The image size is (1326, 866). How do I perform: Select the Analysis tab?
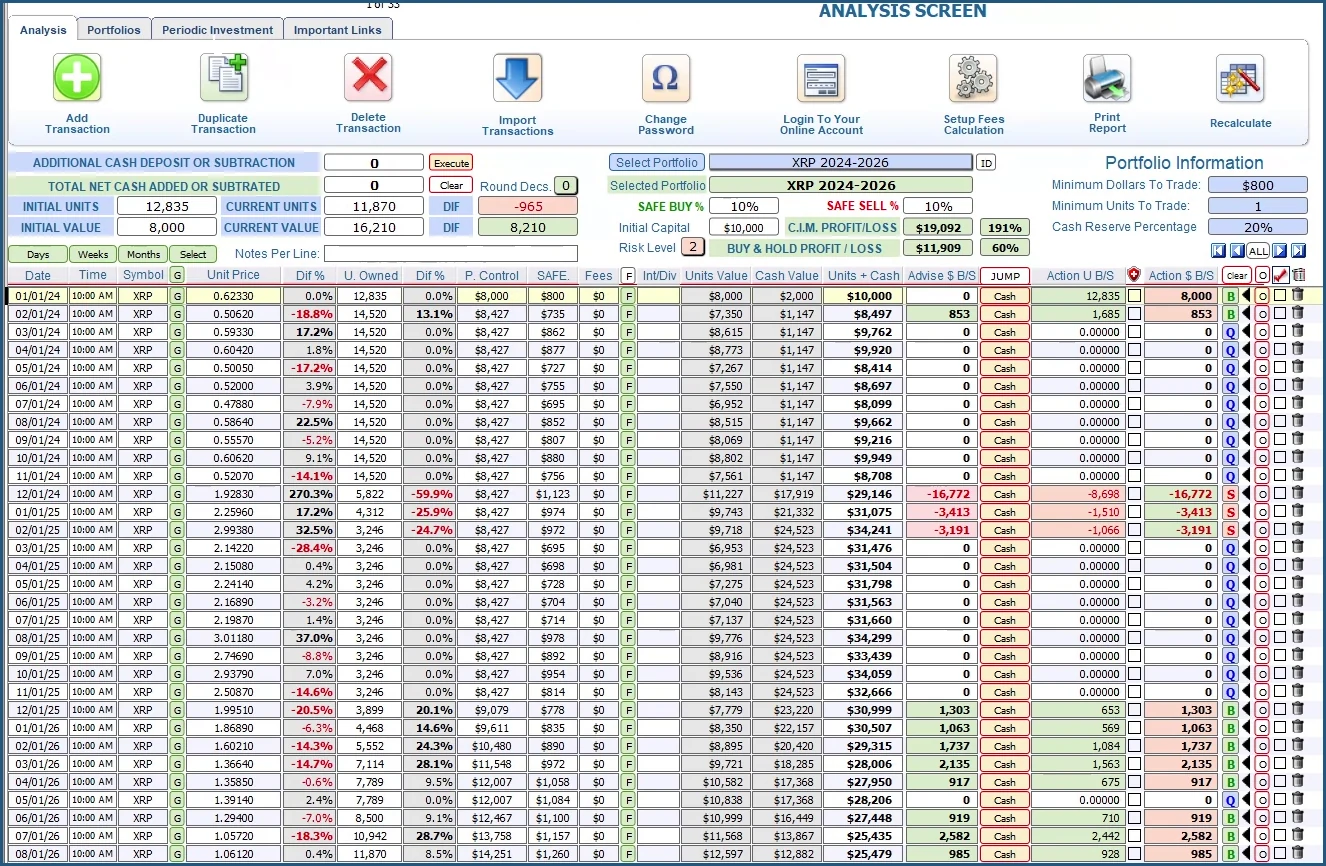(43, 30)
